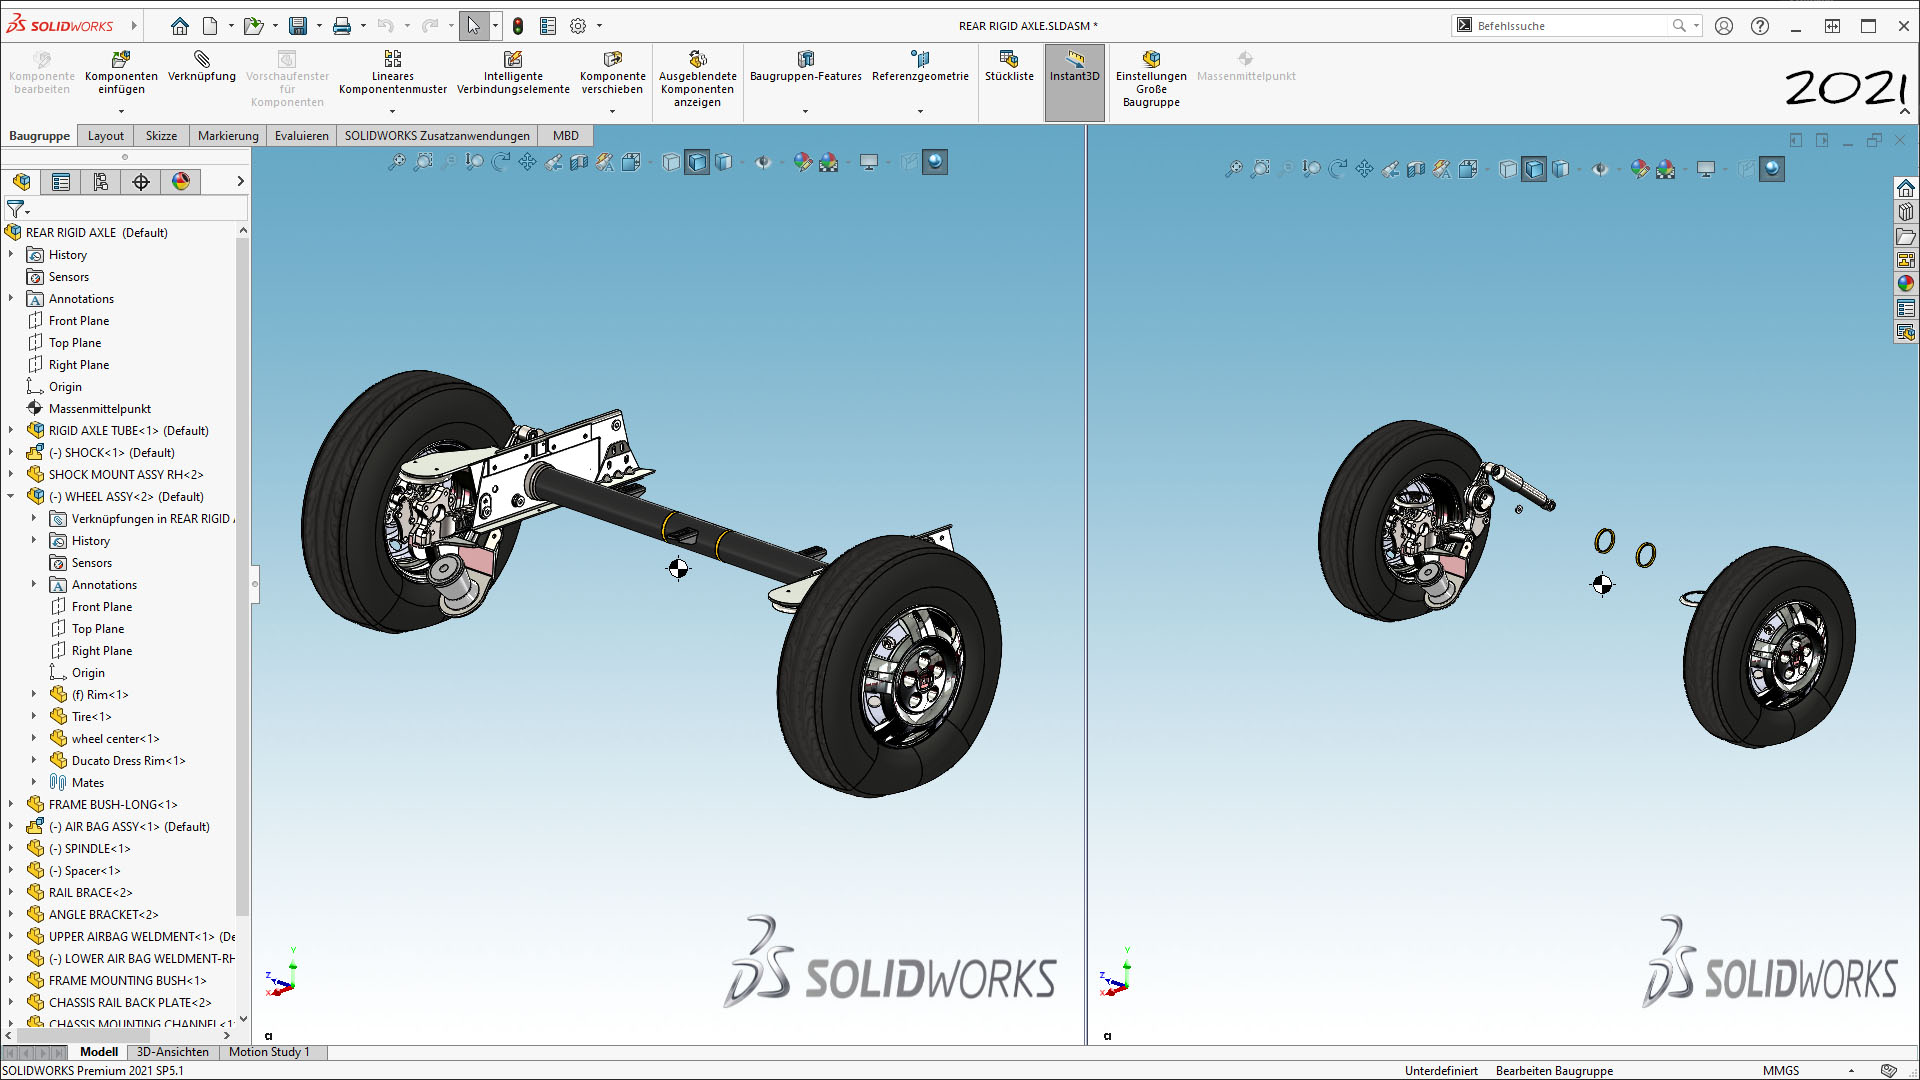Open SOLIDWORKS Resources home in task pane
This screenshot has height=1080, width=1920.
[1906, 188]
